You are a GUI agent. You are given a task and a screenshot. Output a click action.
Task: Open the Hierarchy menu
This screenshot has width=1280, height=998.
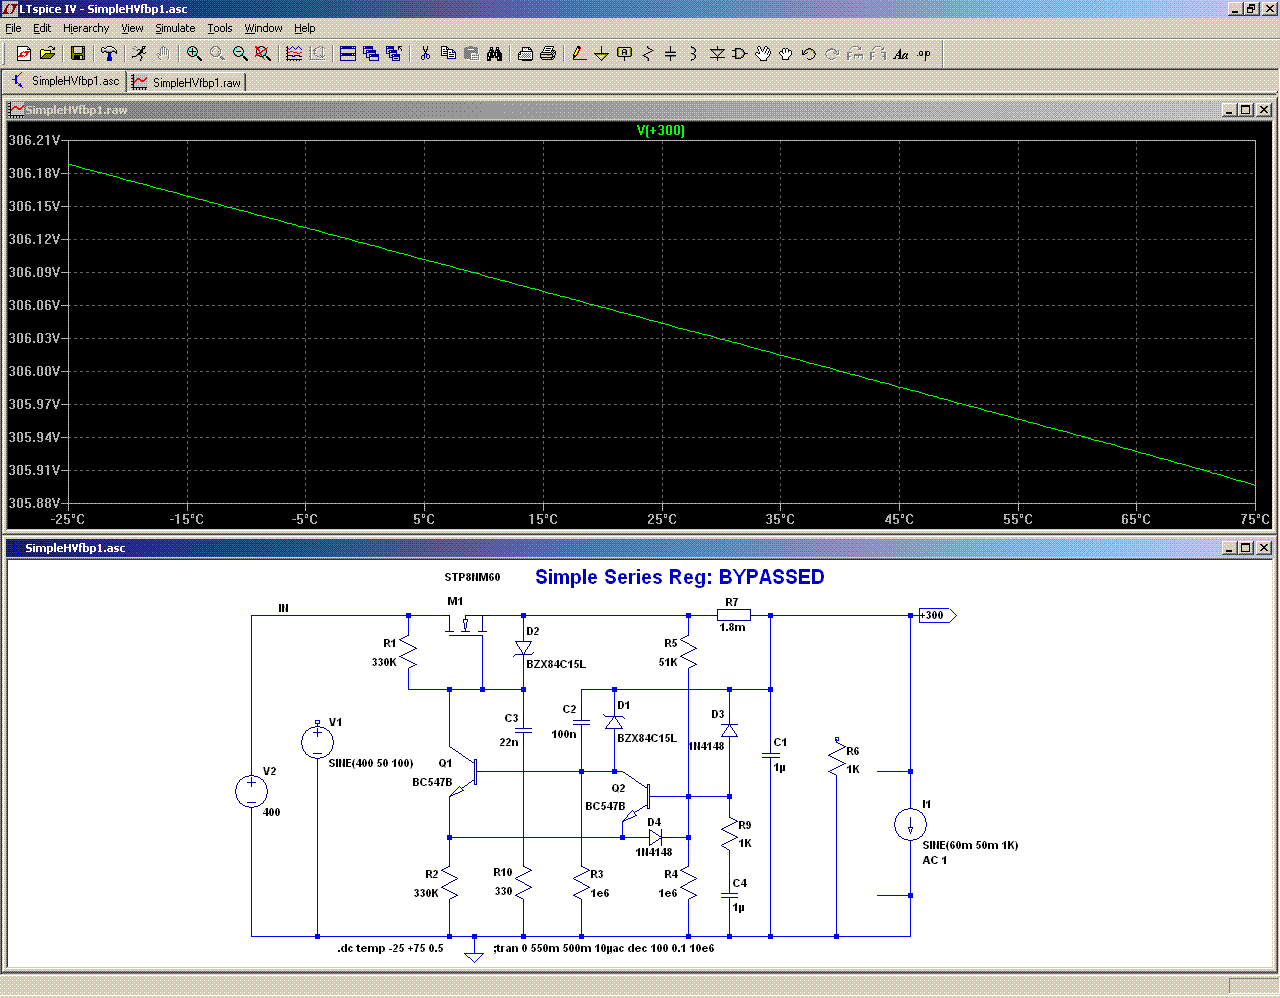tap(86, 28)
